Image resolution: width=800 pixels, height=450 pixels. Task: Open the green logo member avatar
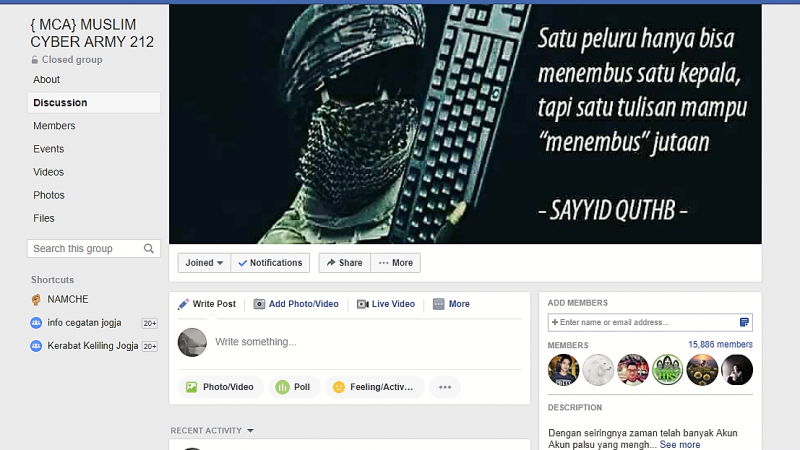[667, 369]
